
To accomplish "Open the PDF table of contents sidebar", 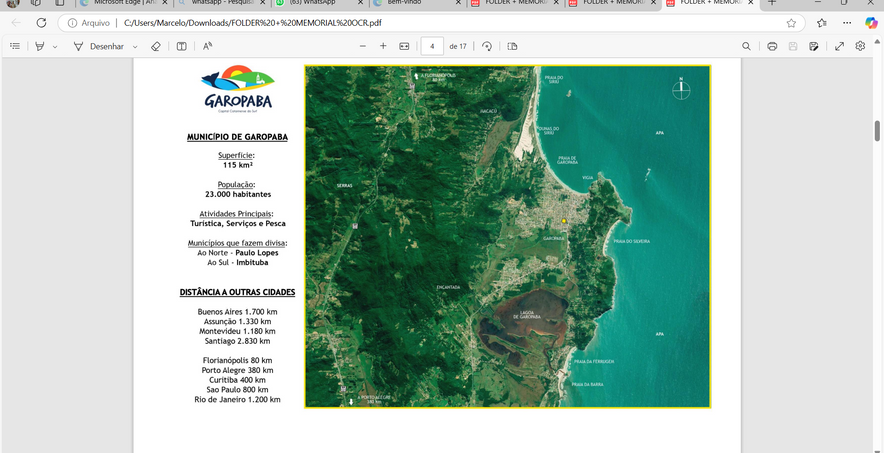I will point(15,46).
